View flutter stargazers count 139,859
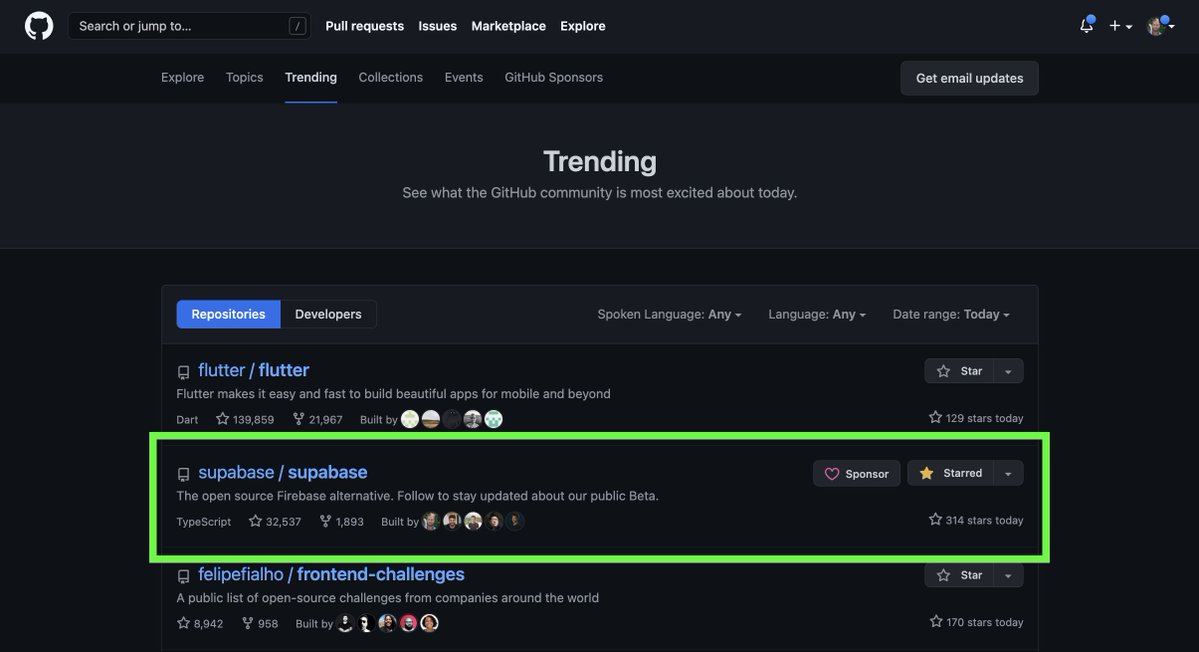Screen dimensions: 1199x652 coord(245,419)
